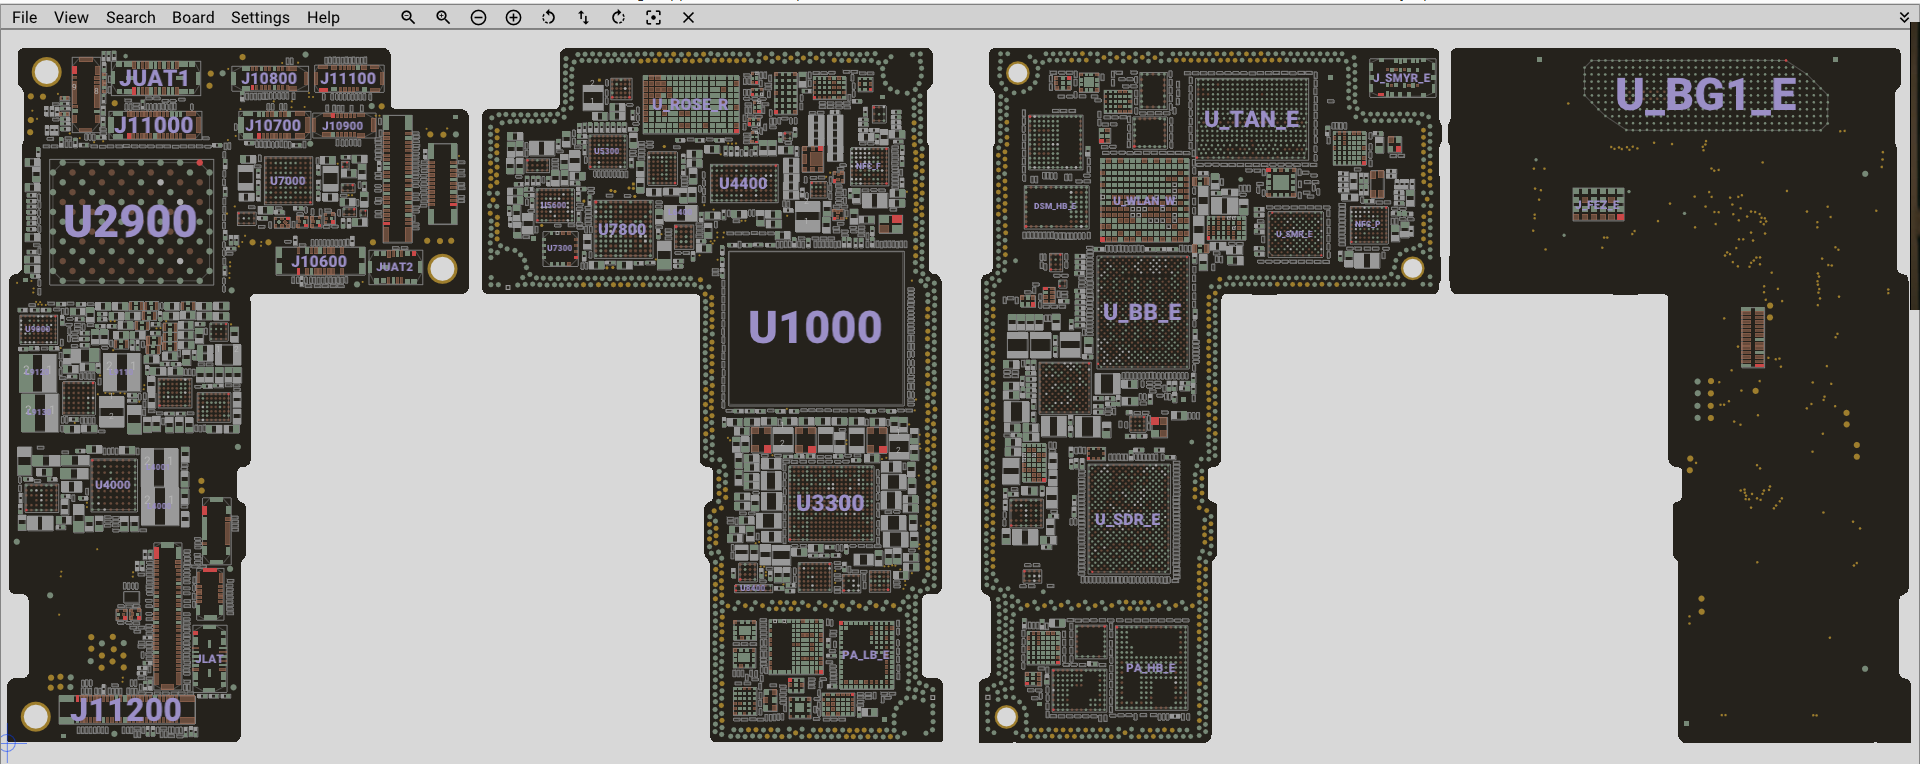
Task: Click the center-view focus icon
Action: [x=653, y=17]
